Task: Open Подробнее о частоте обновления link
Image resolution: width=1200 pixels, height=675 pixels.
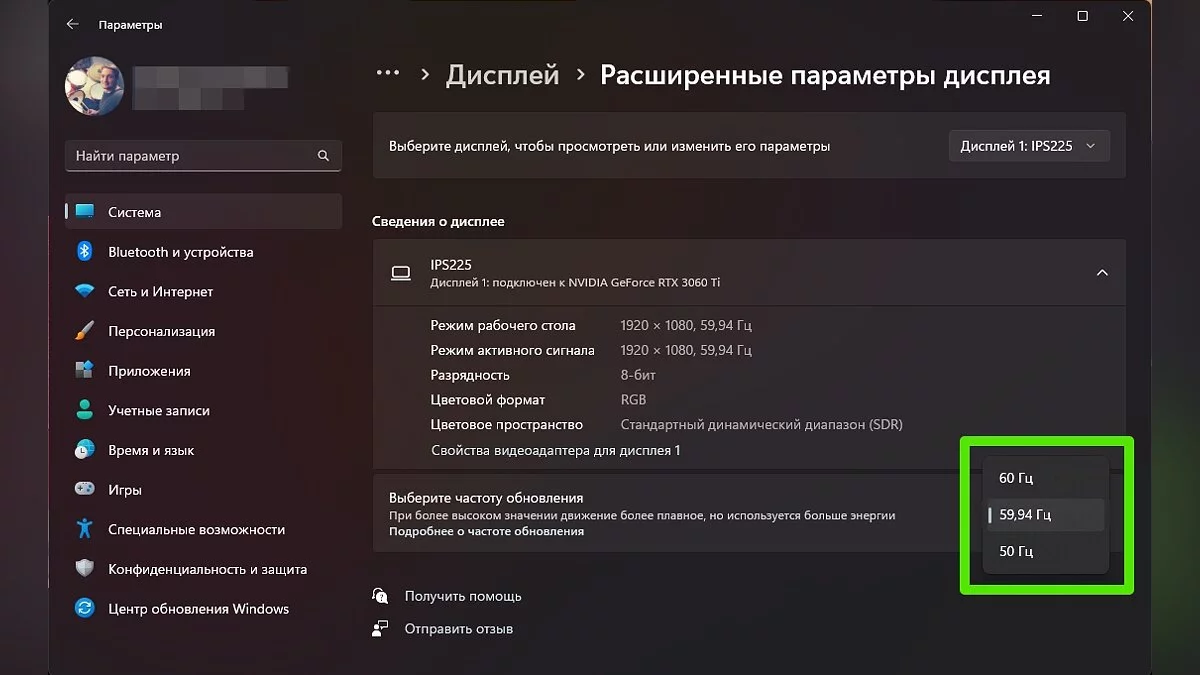Action: coord(486,532)
